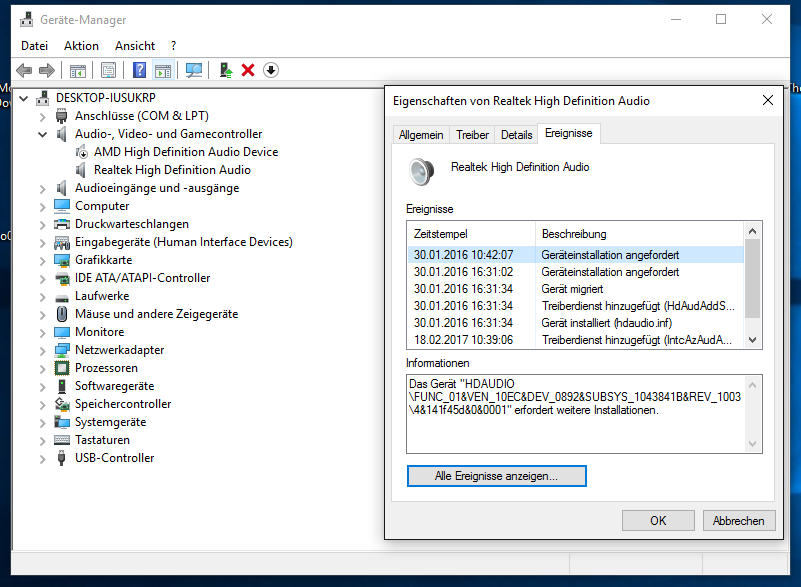Scan for hardware changes monitor icon
801x587 pixels.
point(194,70)
